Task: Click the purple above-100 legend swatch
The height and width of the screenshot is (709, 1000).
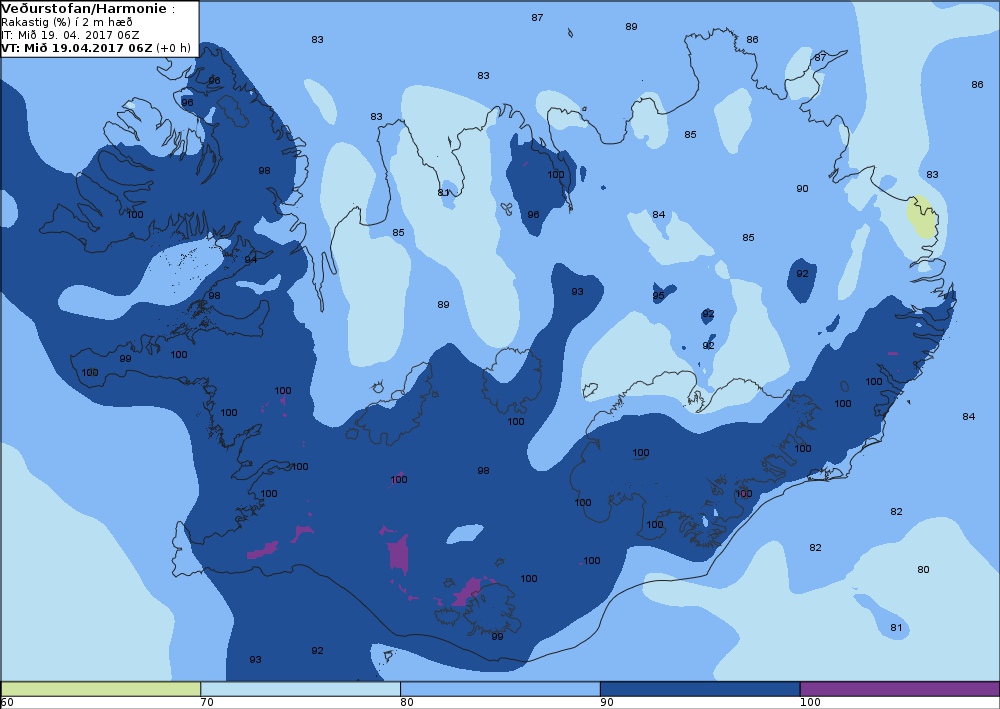Action: [900, 689]
